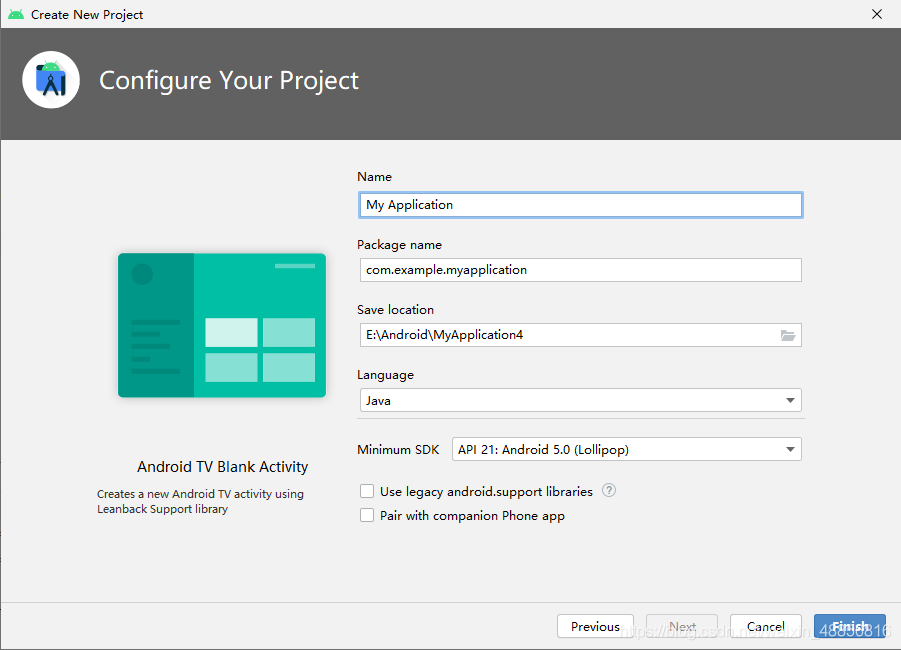Click the Cancel button
The height and width of the screenshot is (650, 901).
point(765,626)
